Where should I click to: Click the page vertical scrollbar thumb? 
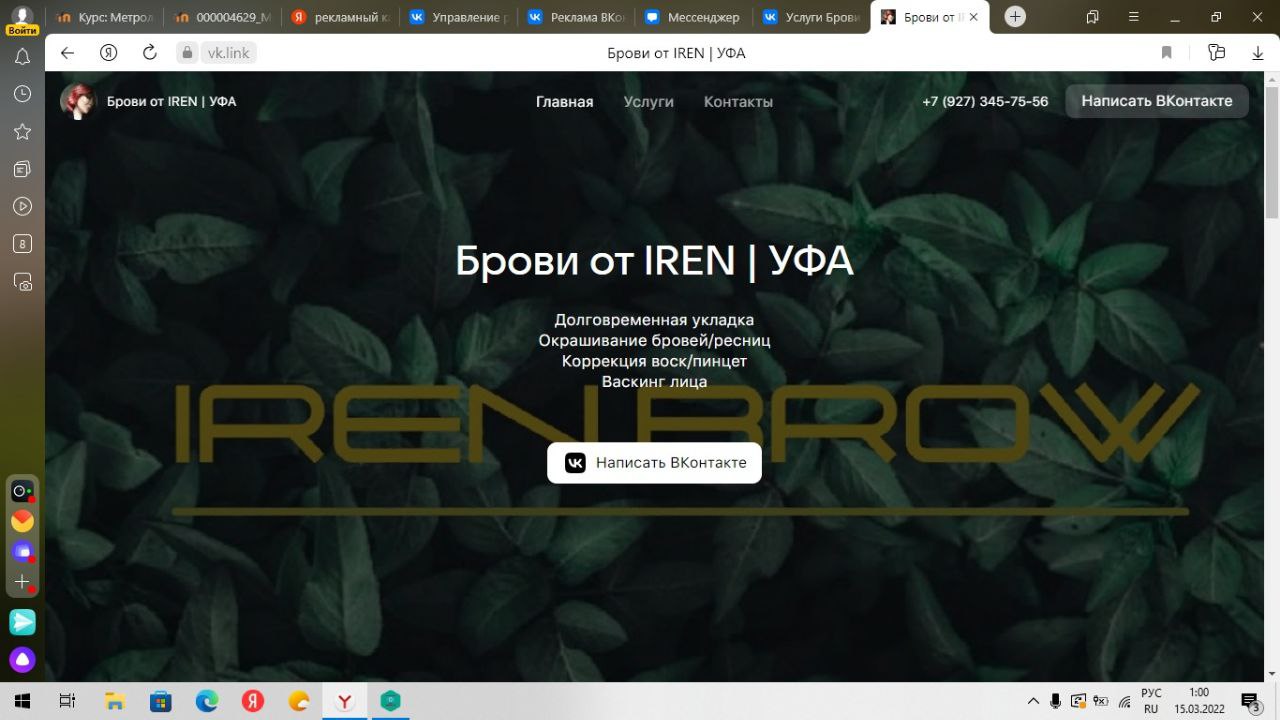[x=1272, y=152]
